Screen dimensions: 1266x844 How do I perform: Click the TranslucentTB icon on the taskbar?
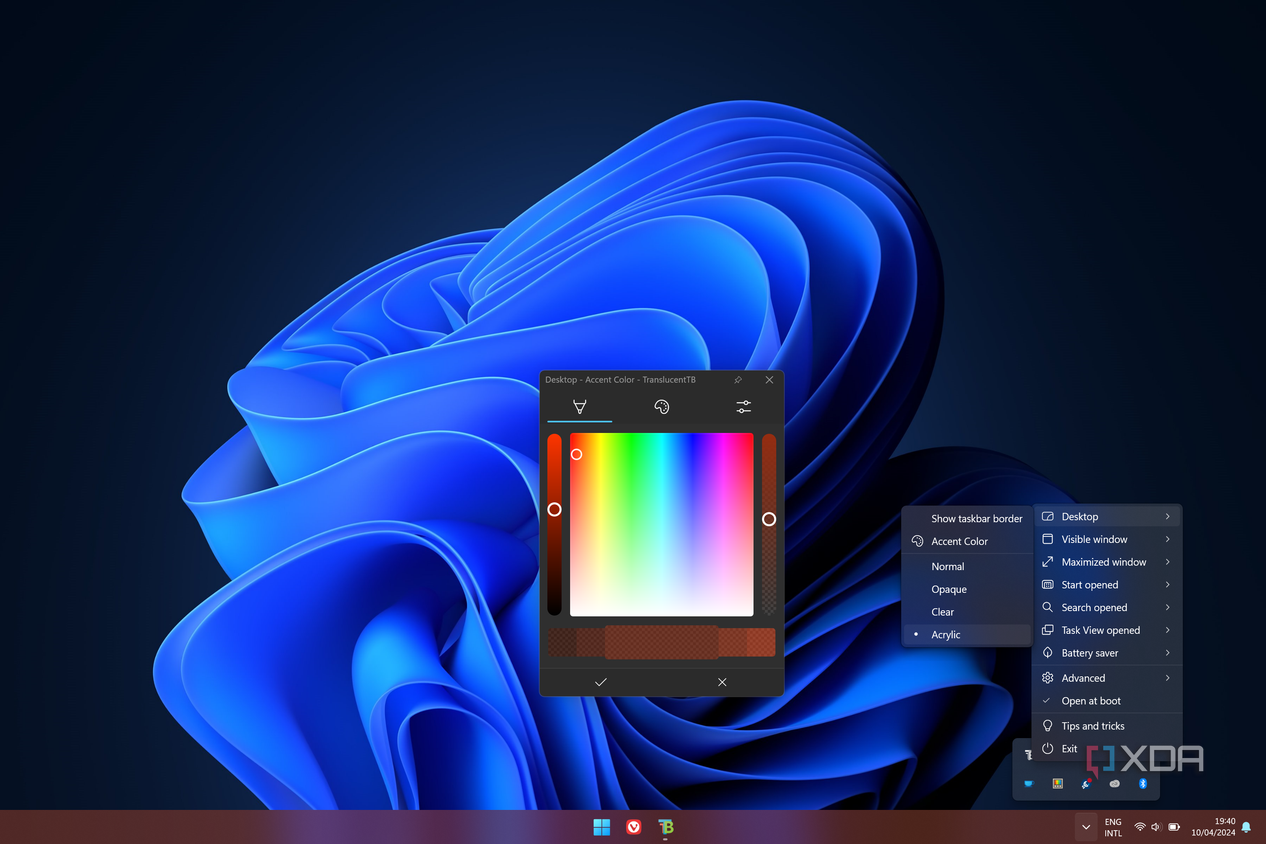666,827
